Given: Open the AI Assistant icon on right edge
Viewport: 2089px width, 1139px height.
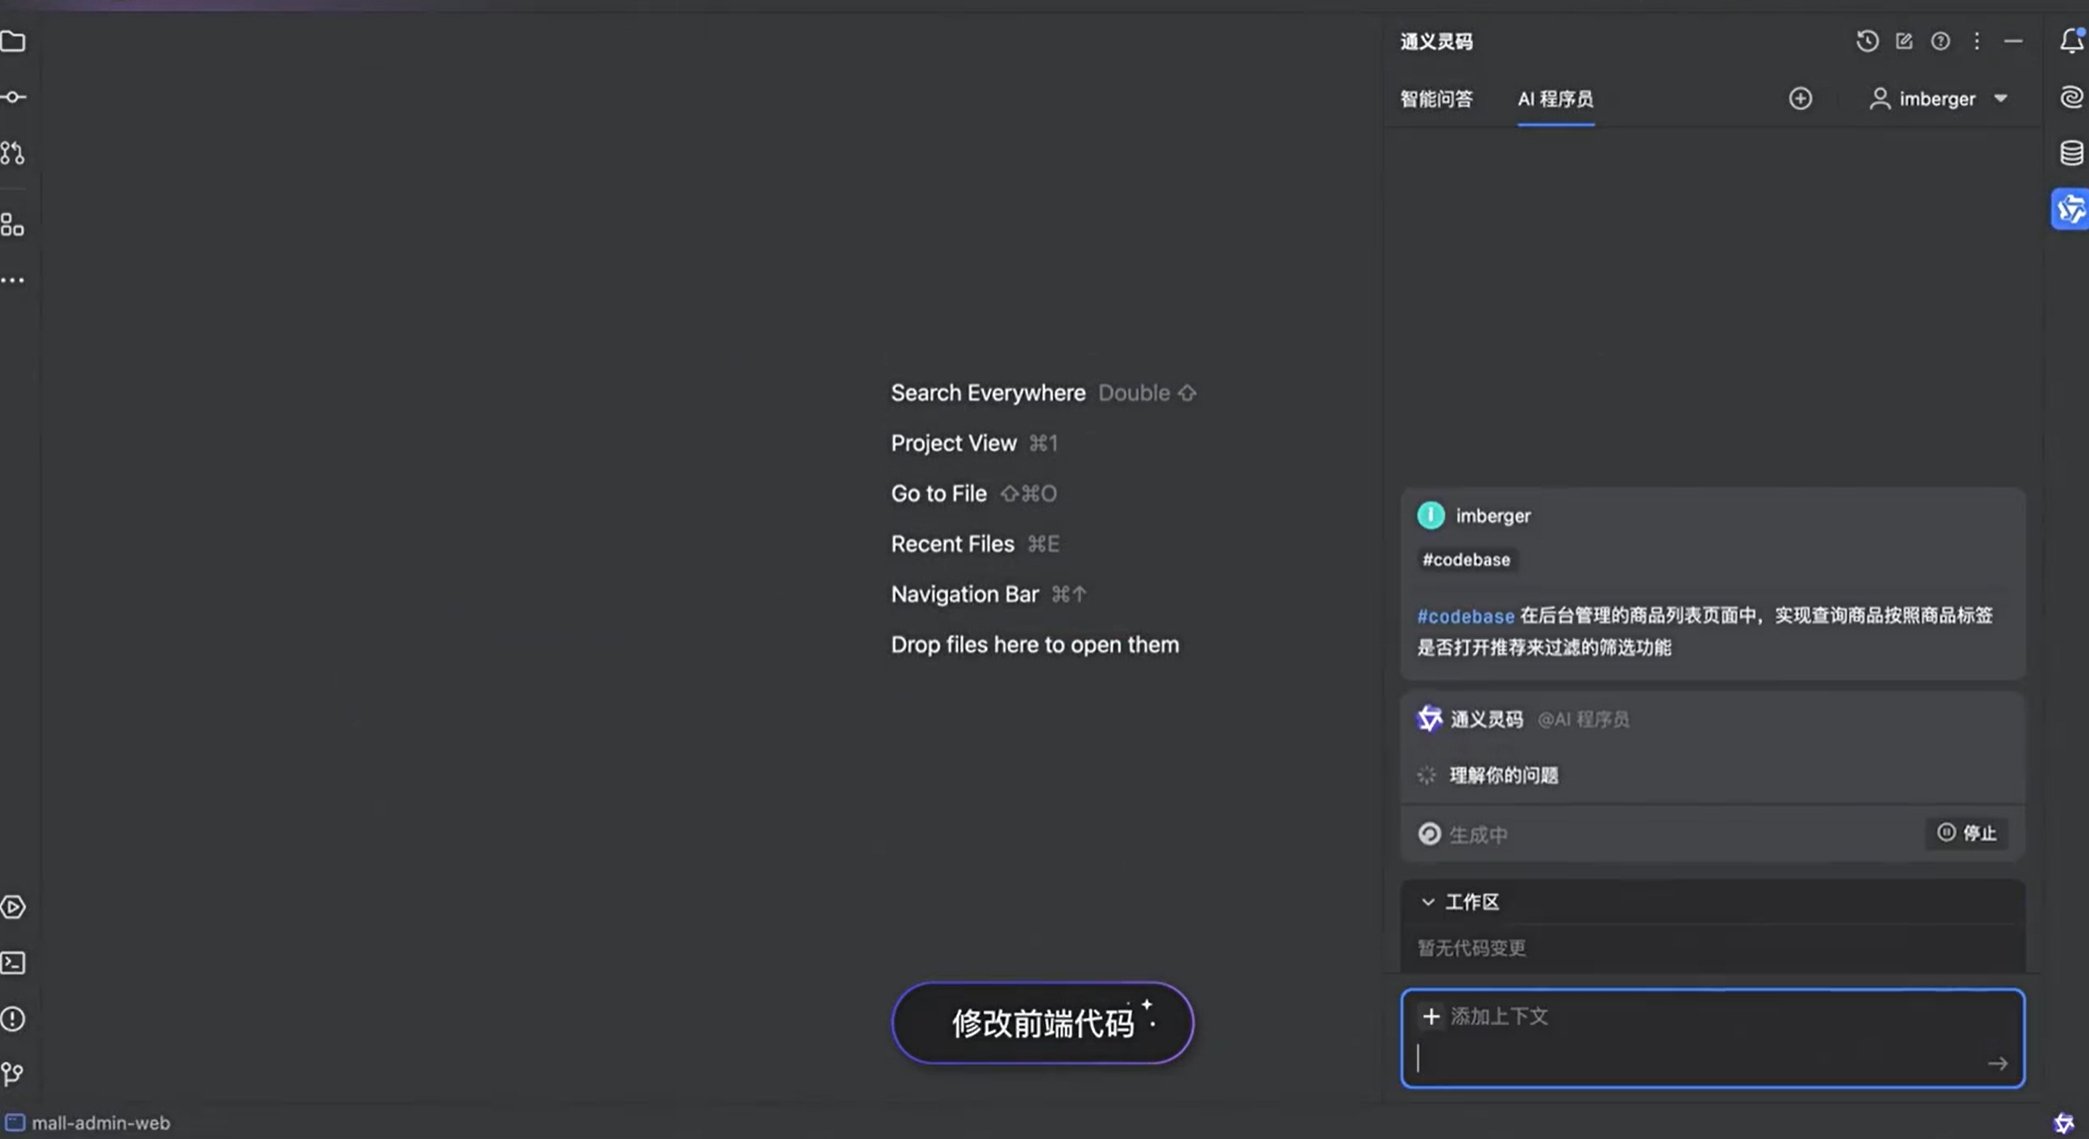Looking at the screenshot, I should pyautogui.click(x=2071, y=97).
